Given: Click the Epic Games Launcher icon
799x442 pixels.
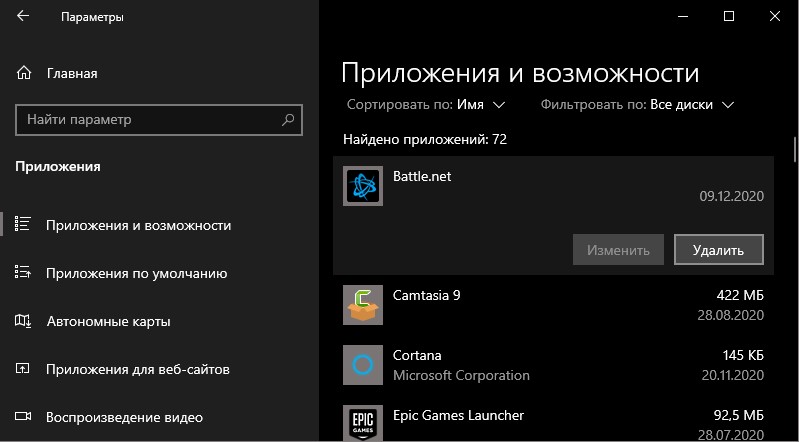Looking at the screenshot, I should pos(363,423).
